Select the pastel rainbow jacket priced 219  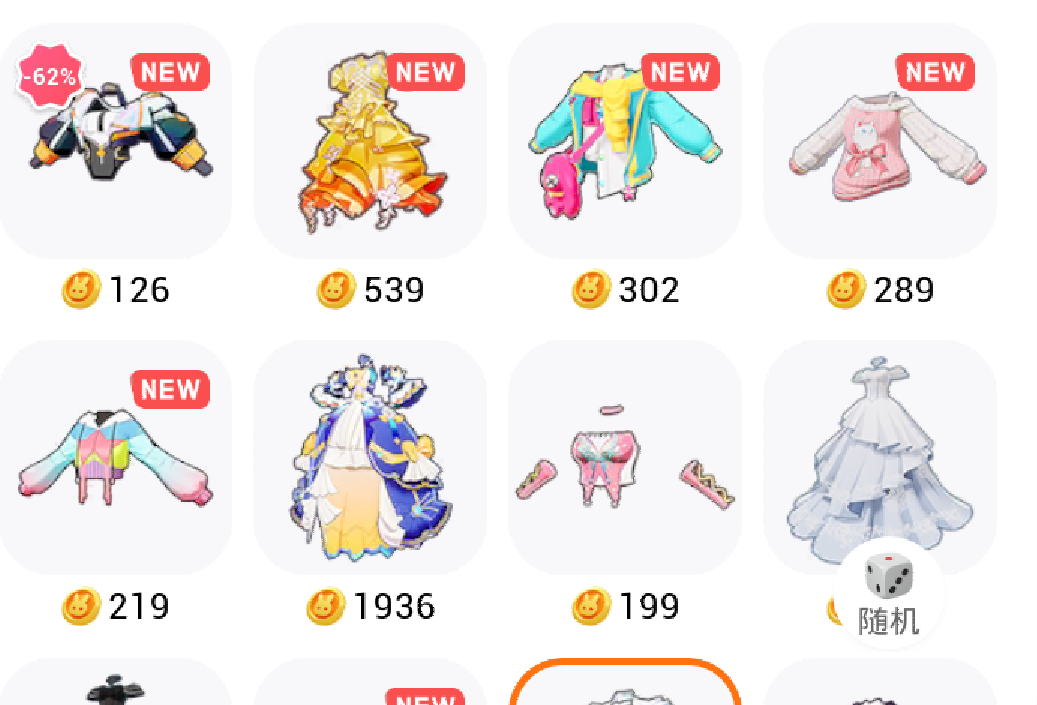click(116, 458)
